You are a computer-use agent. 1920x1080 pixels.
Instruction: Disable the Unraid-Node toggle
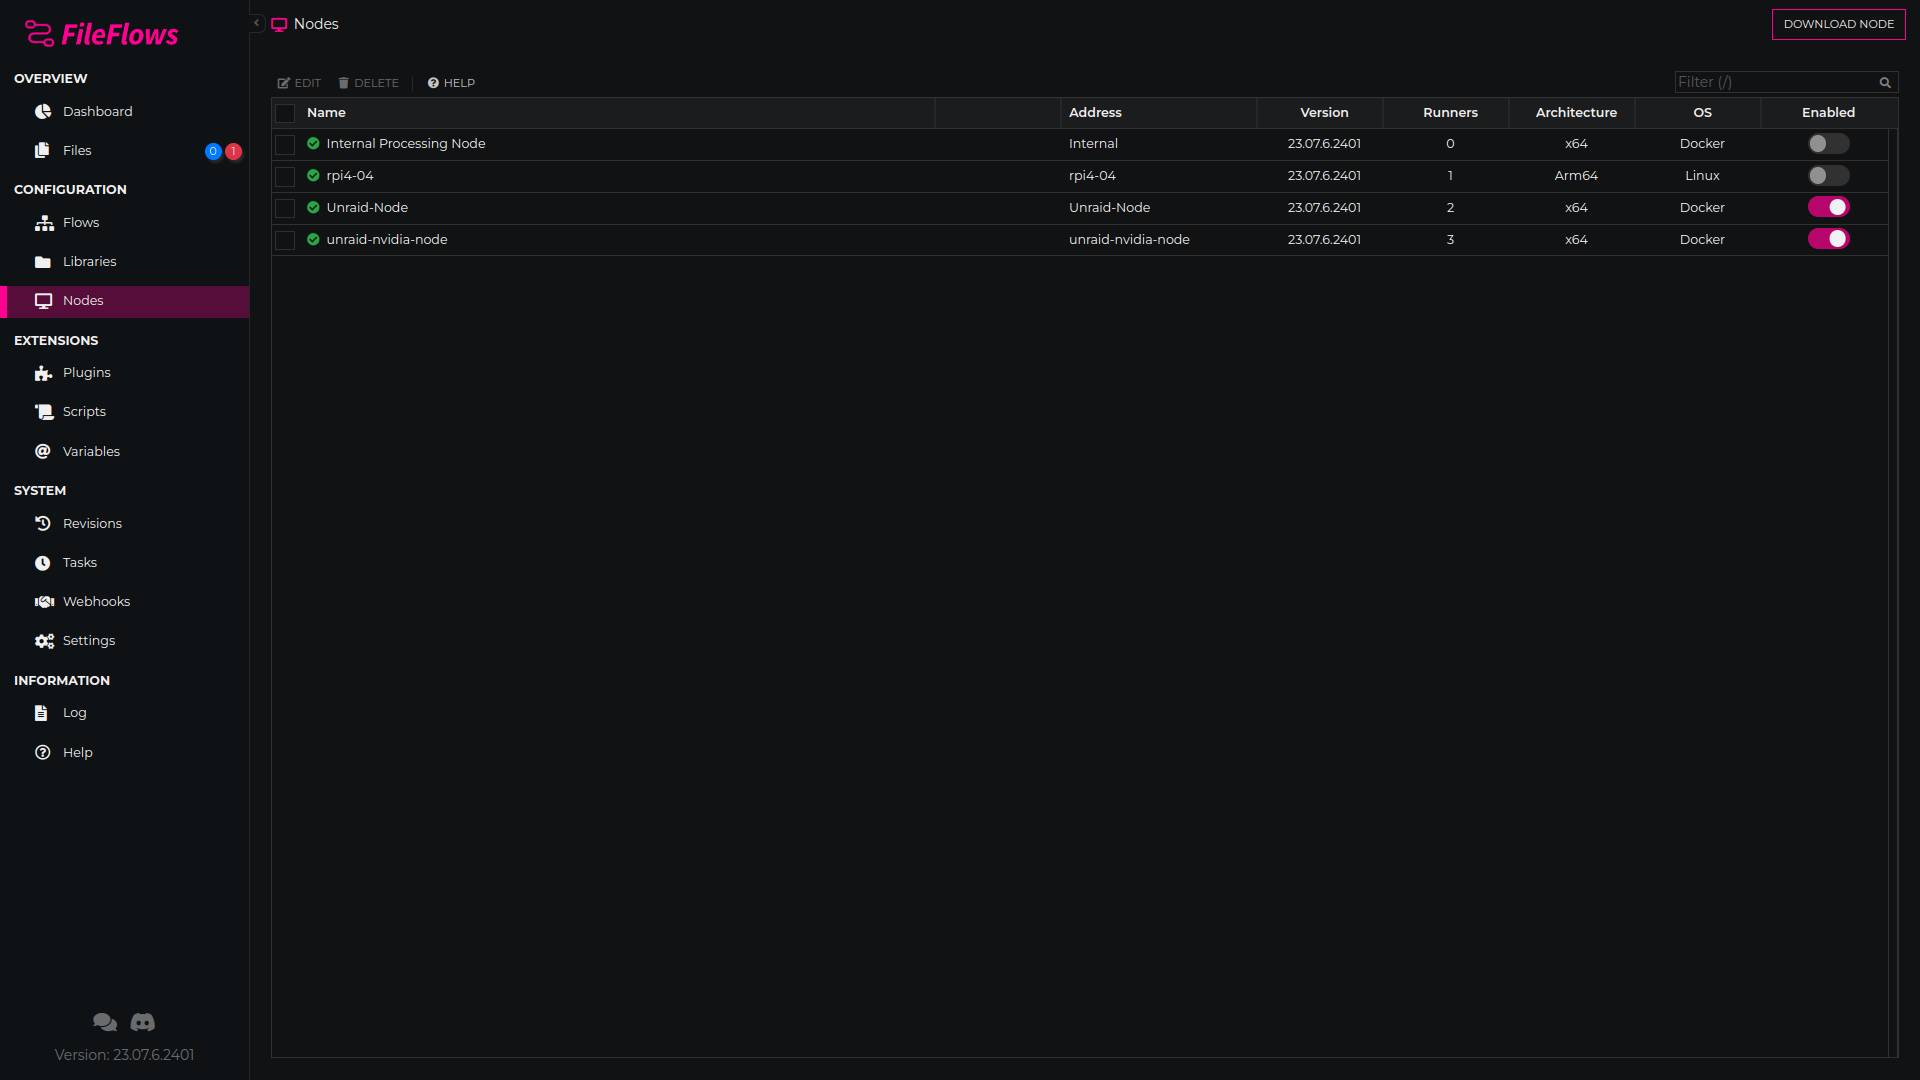1828,207
